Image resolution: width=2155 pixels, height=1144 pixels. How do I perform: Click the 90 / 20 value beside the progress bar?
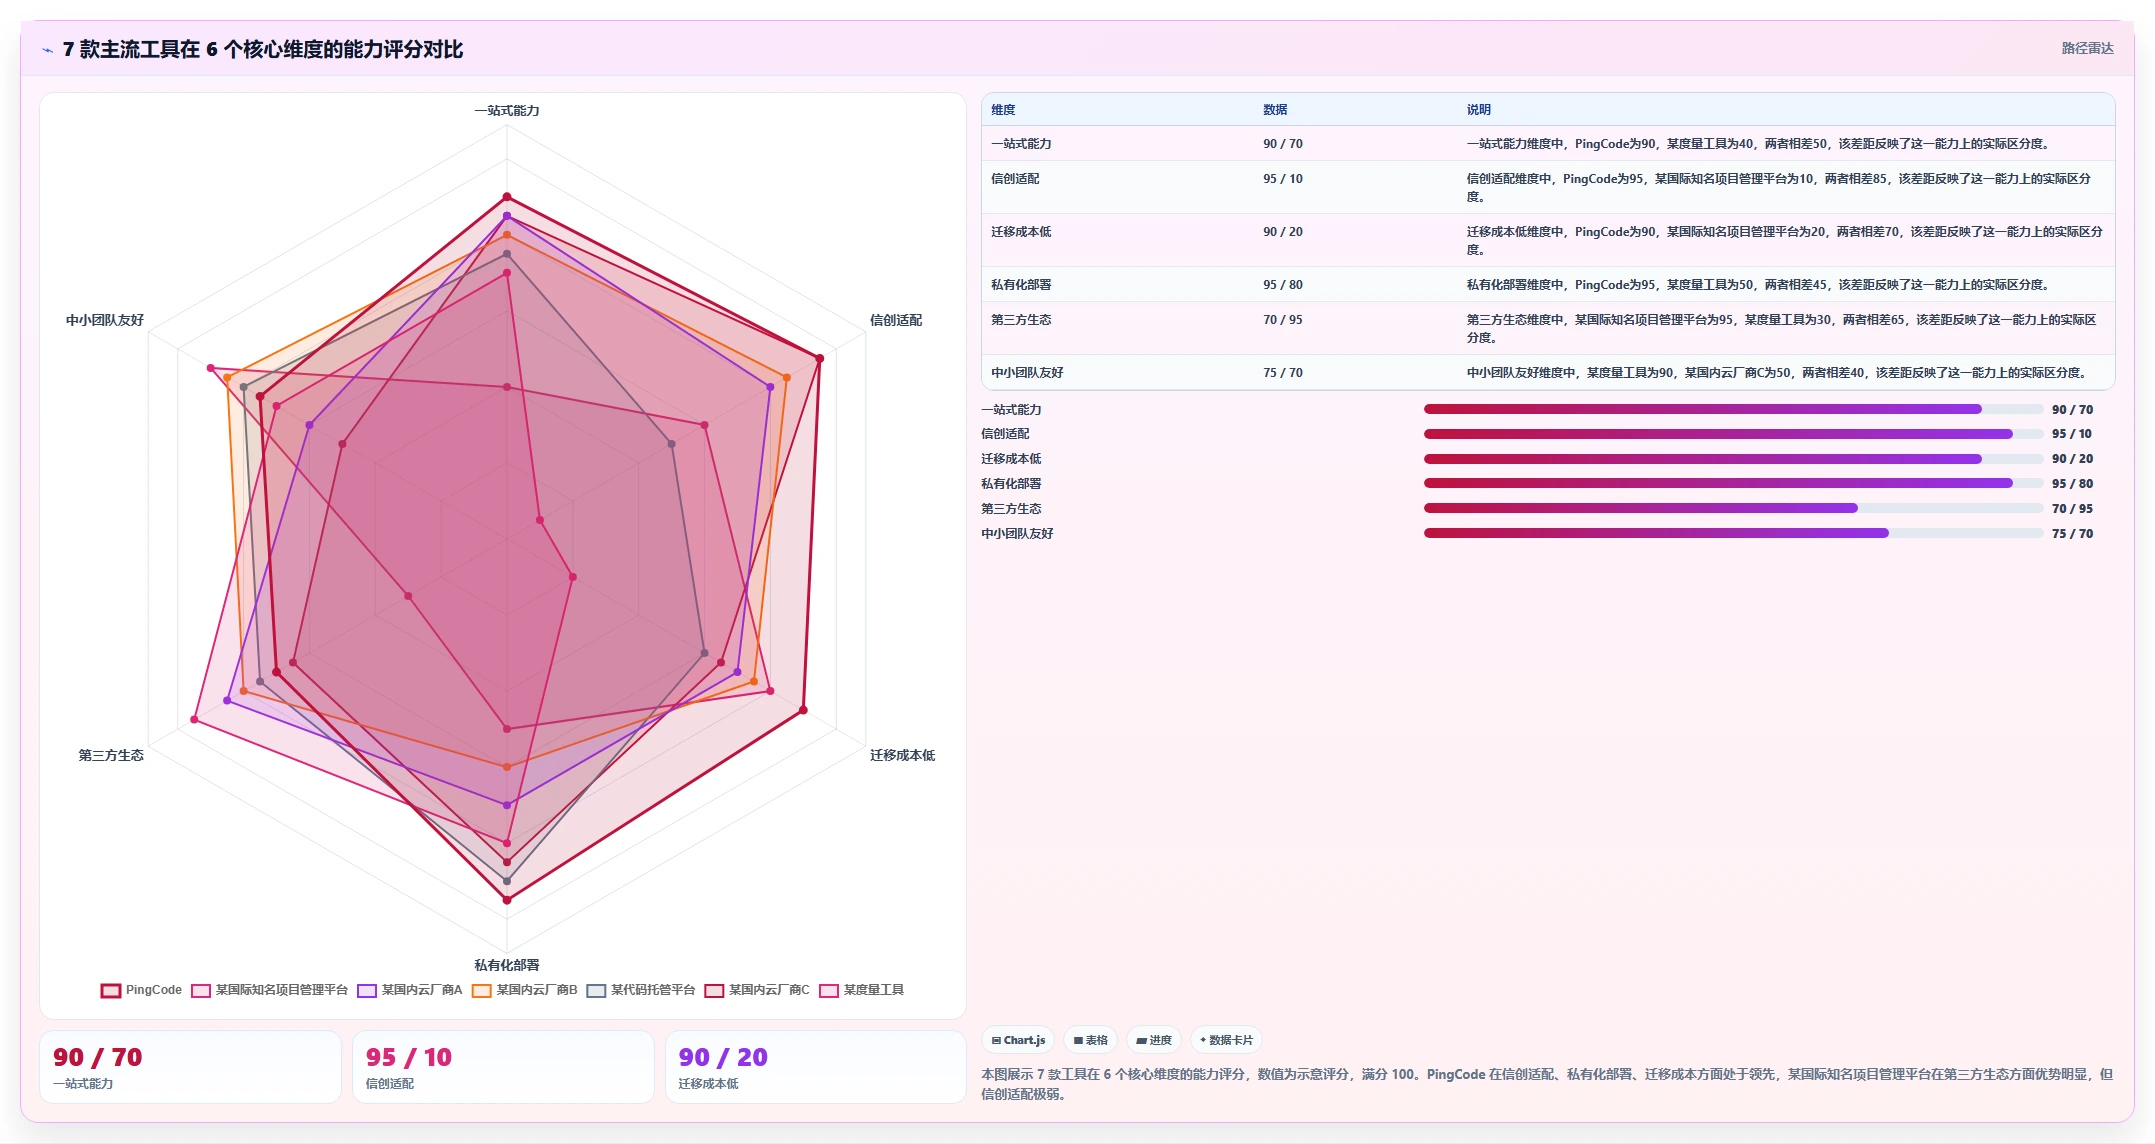(x=2072, y=459)
